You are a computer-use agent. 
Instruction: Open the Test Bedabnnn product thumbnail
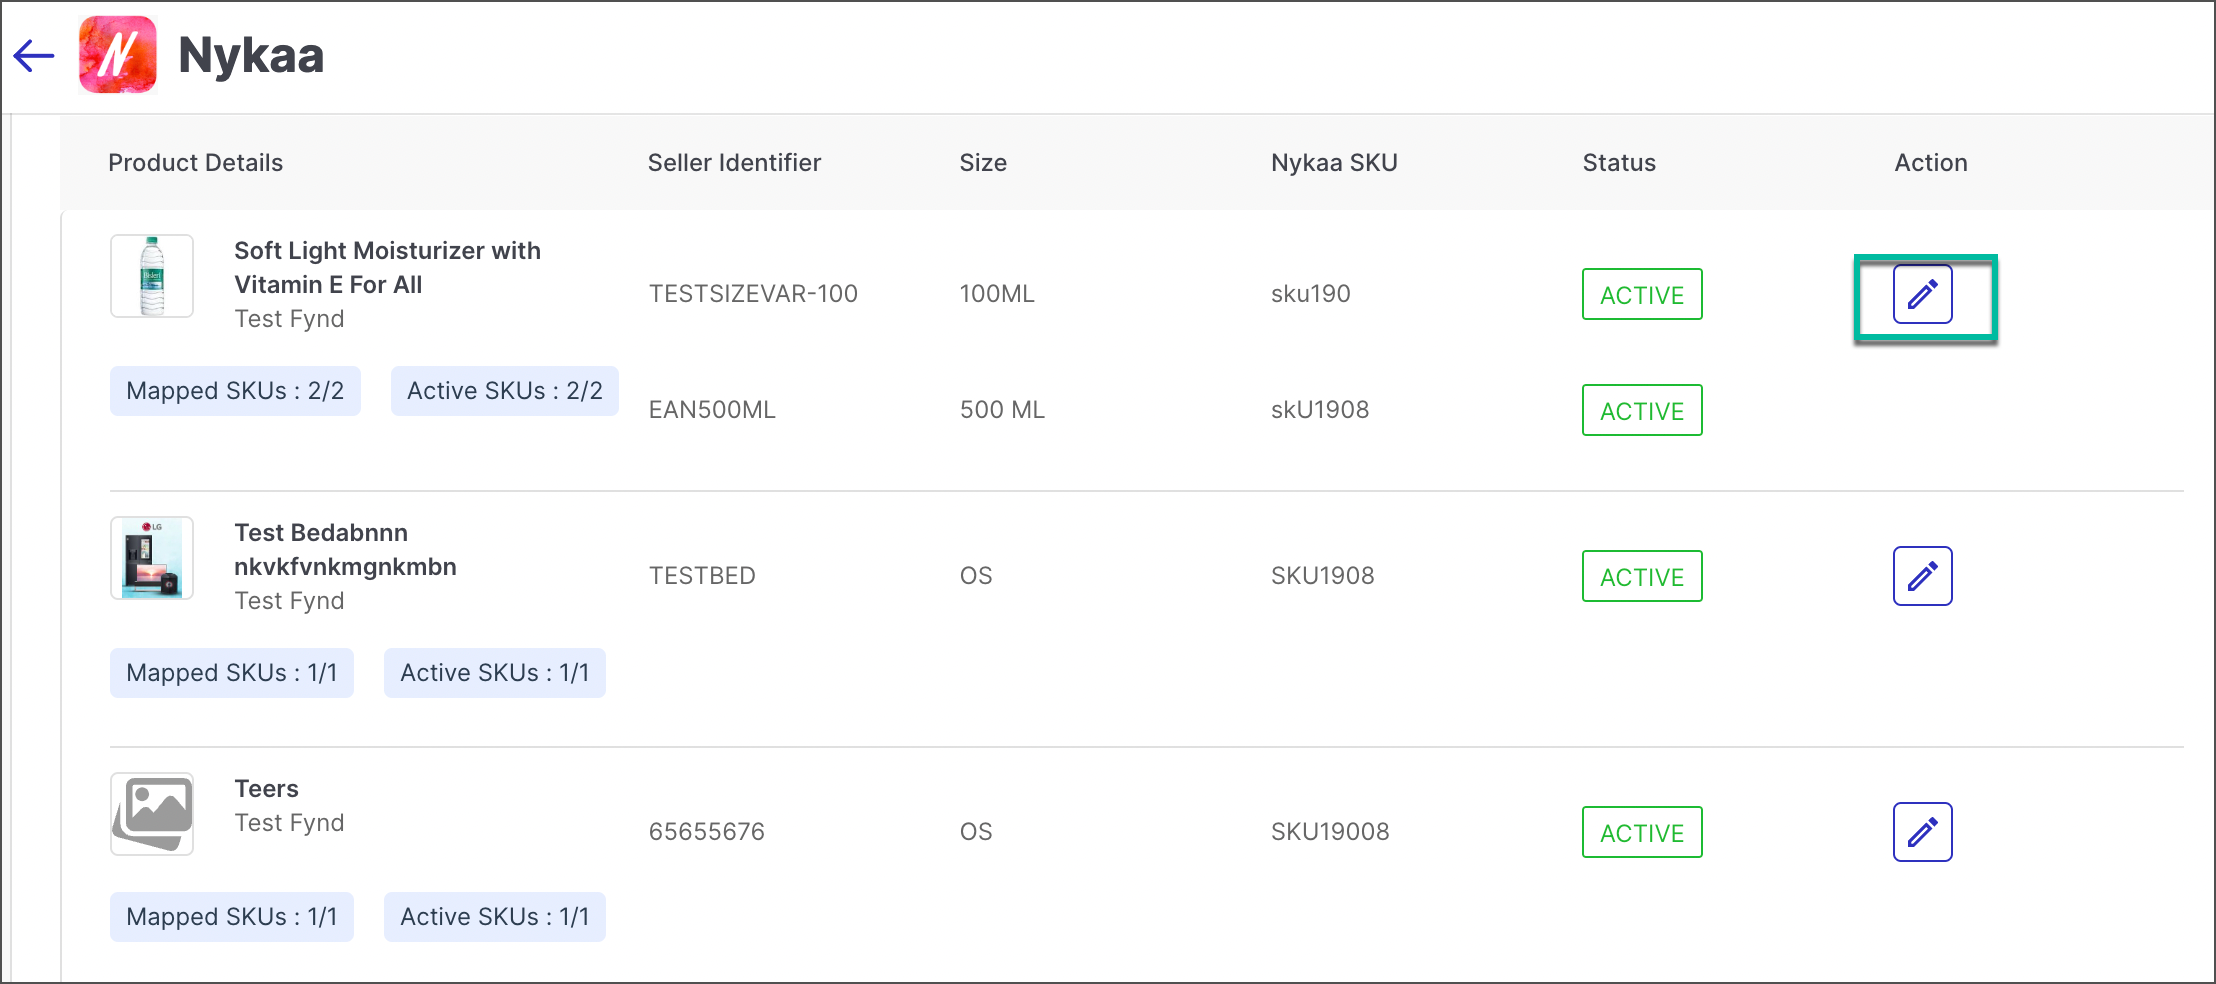pos(152,558)
